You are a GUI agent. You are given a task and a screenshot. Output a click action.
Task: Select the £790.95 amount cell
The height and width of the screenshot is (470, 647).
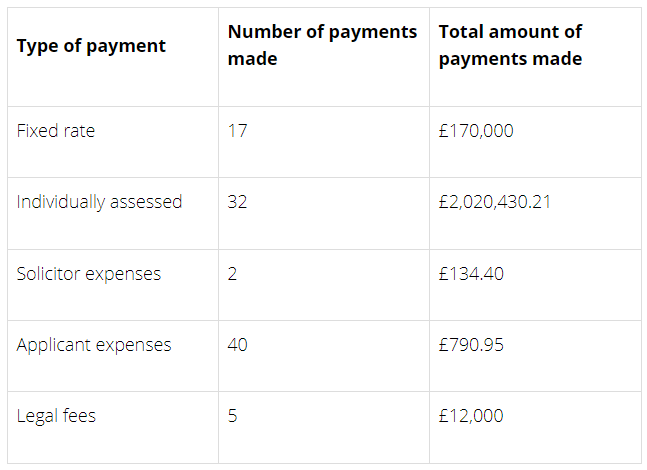point(471,345)
